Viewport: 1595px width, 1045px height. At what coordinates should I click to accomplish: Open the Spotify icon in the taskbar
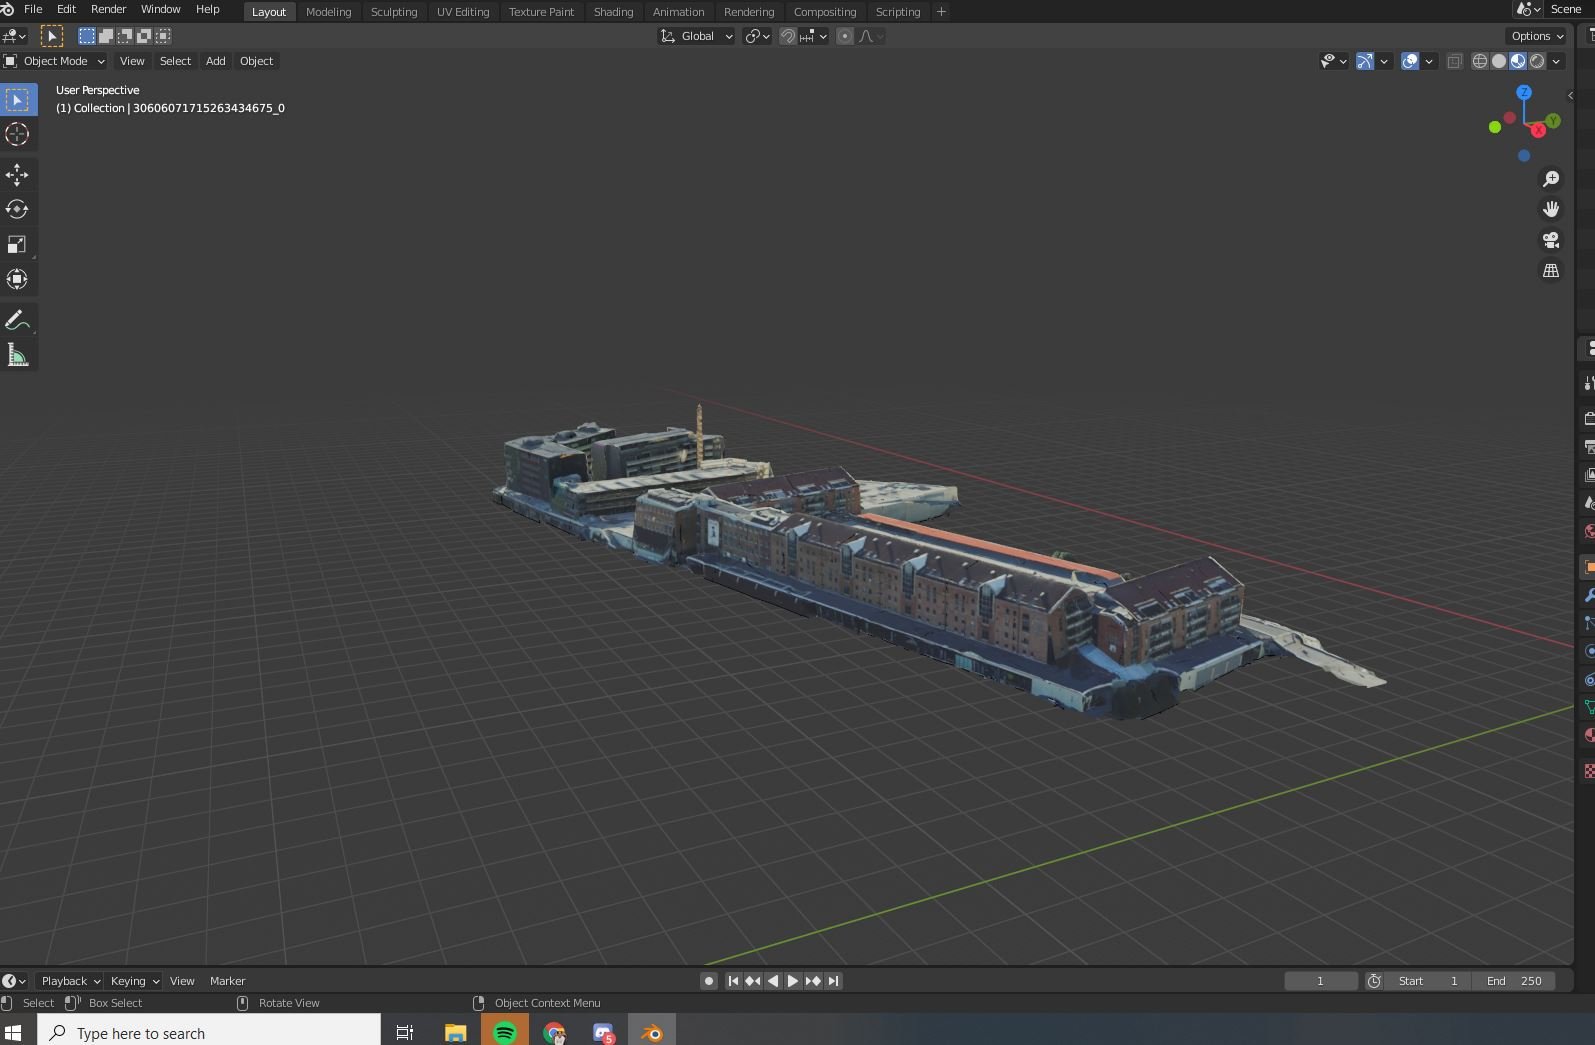pos(505,1032)
